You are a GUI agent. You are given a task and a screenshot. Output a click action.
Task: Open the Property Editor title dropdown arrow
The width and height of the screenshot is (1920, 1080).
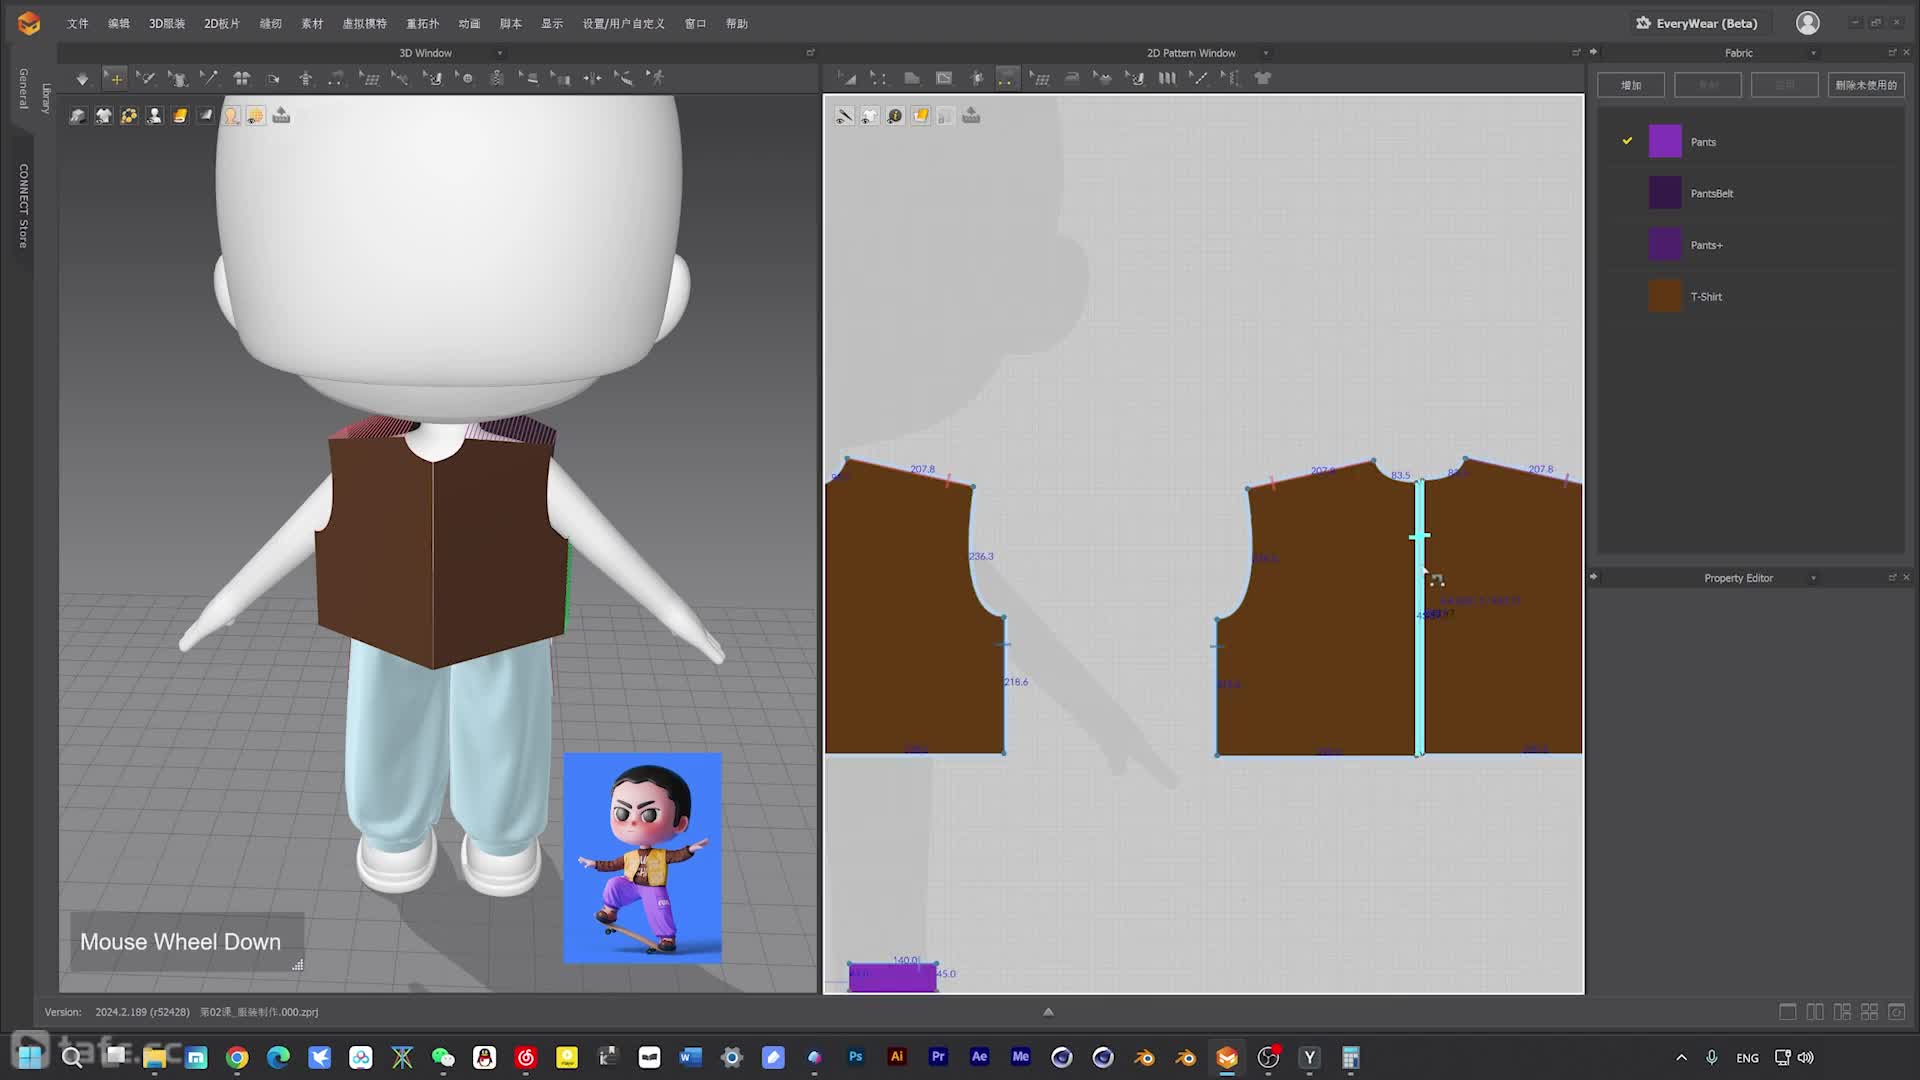(x=1813, y=578)
